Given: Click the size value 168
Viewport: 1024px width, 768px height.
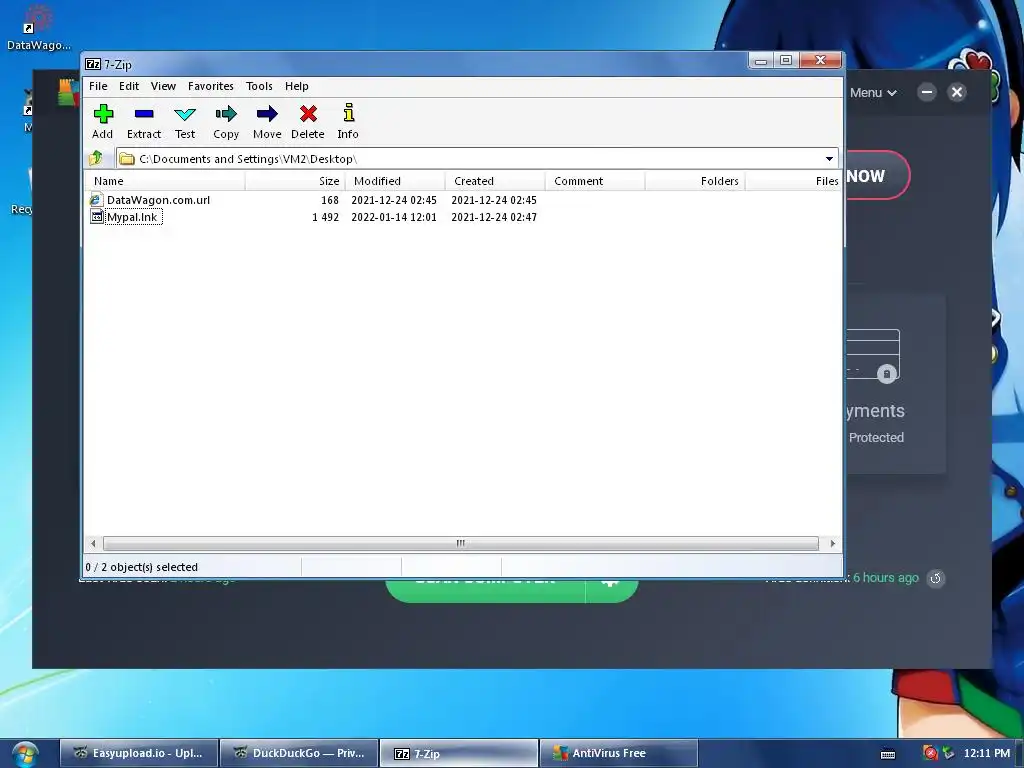Looking at the screenshot, I should point(330,200).
